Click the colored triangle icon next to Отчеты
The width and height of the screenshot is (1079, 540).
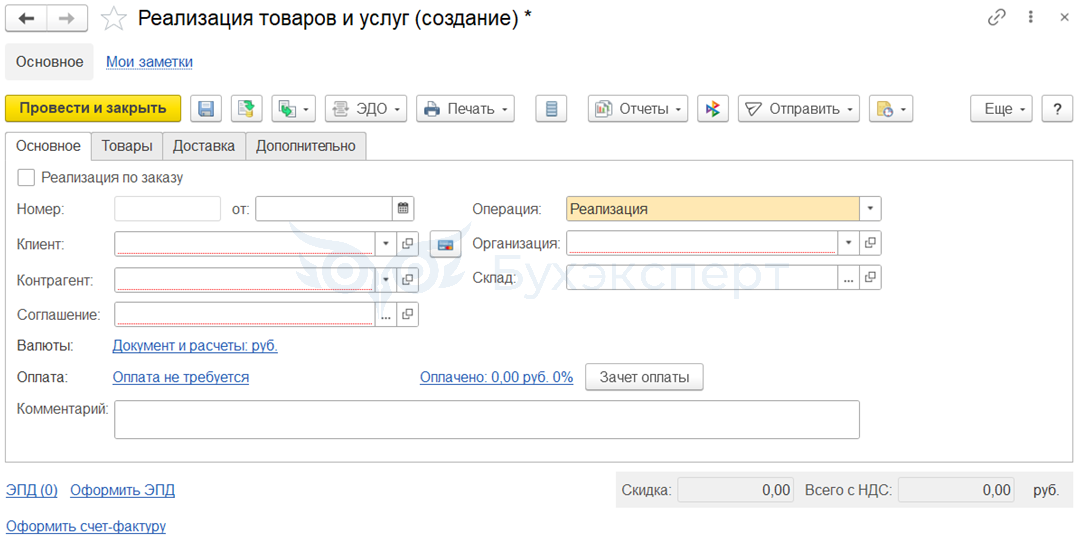click(713, 109)
